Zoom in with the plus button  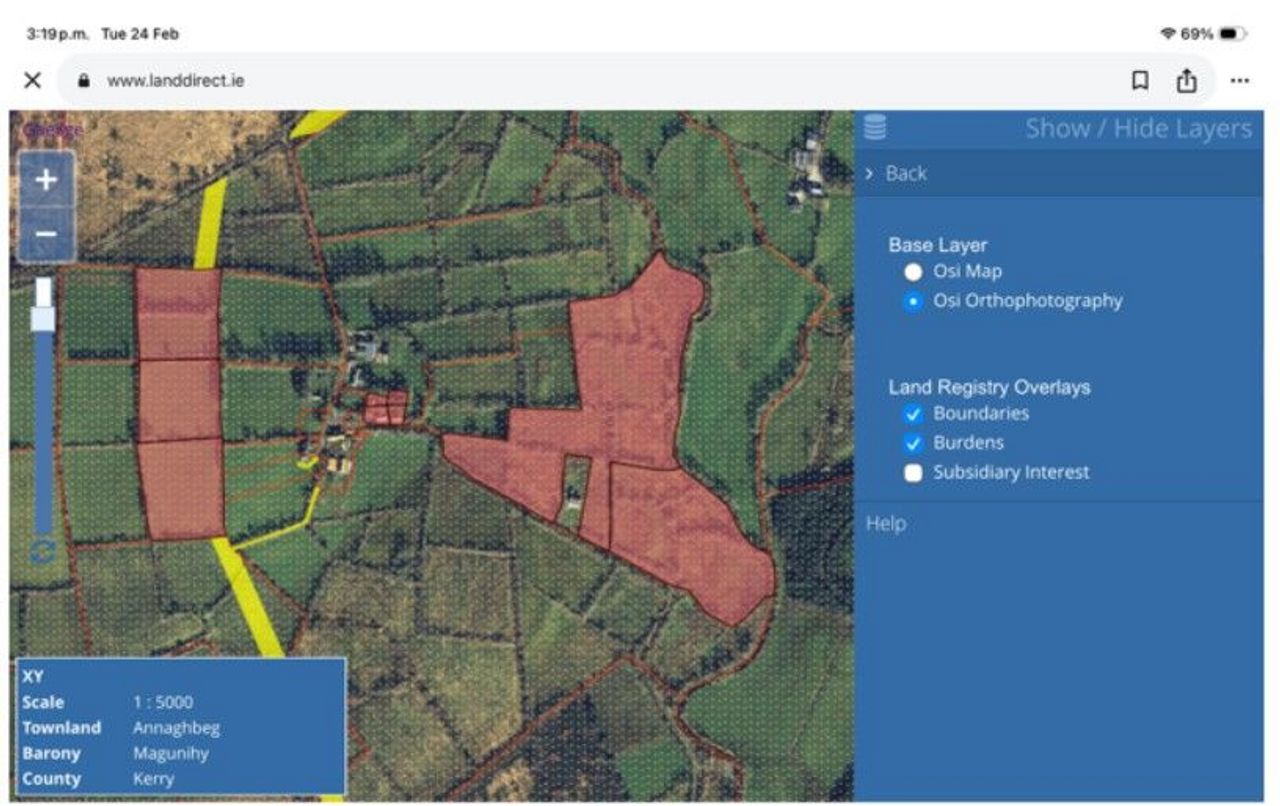click(x=46, y=181)
